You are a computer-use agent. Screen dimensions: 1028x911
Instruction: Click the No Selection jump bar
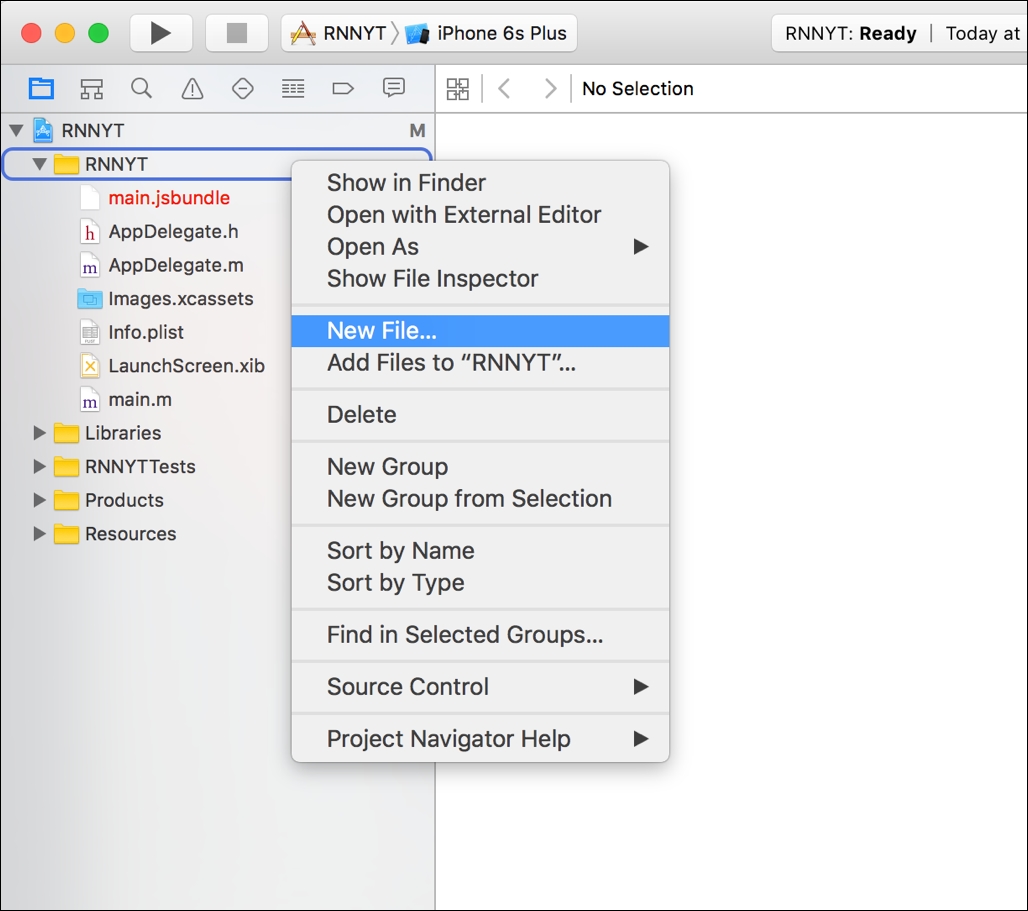pos(637,88)
